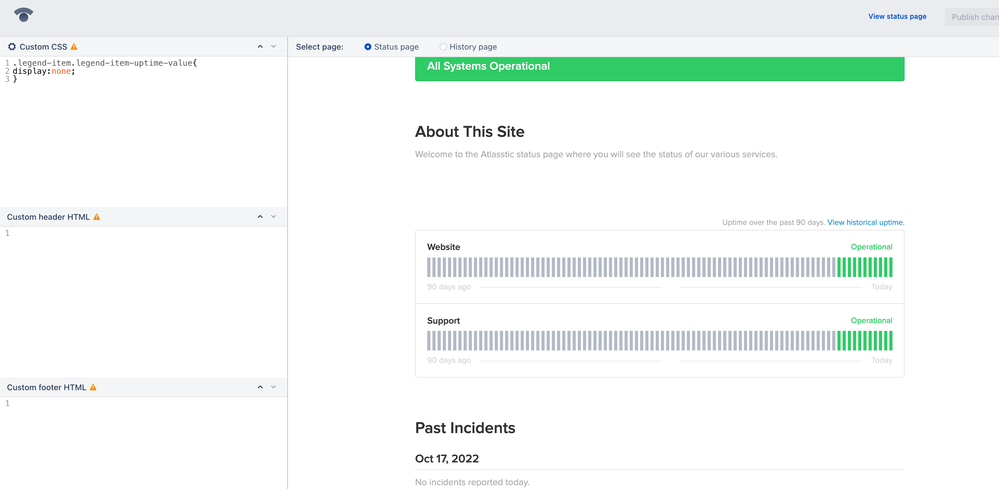Collapse Custom header HTML with up chevron

tap(260, 216)
